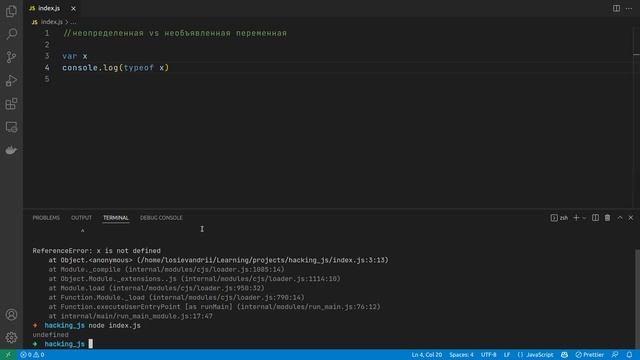Open the Search view

tap(11, 34)
